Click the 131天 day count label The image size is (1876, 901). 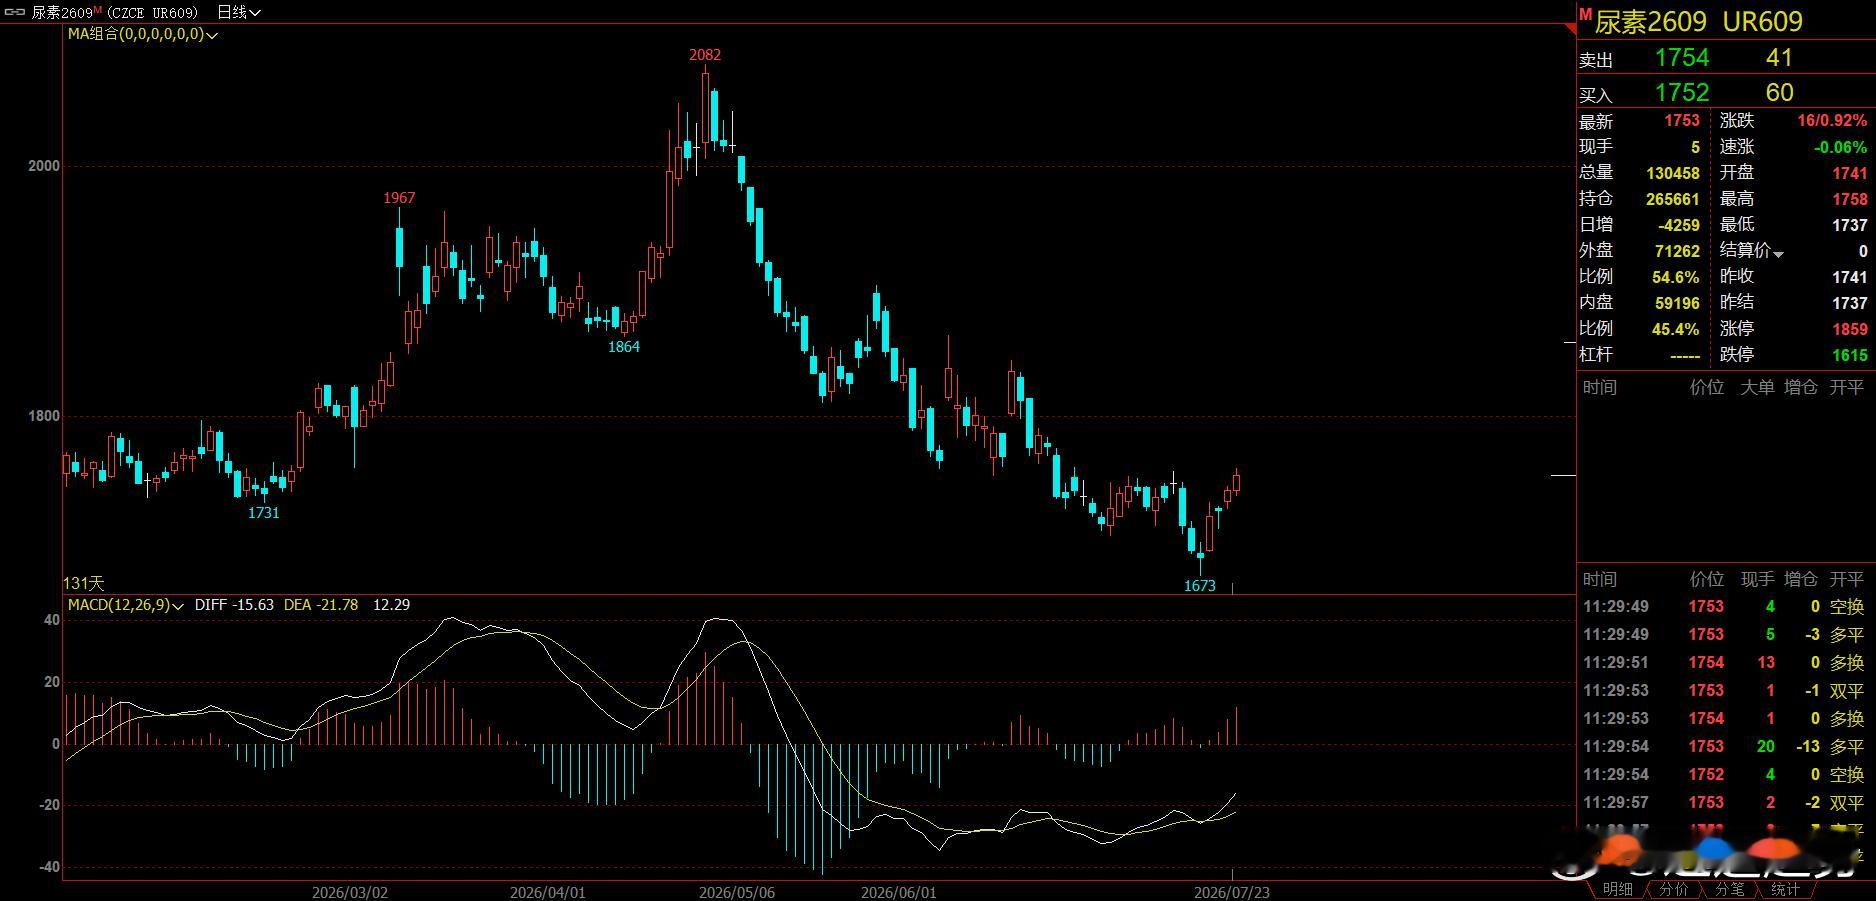click(84, 583)
